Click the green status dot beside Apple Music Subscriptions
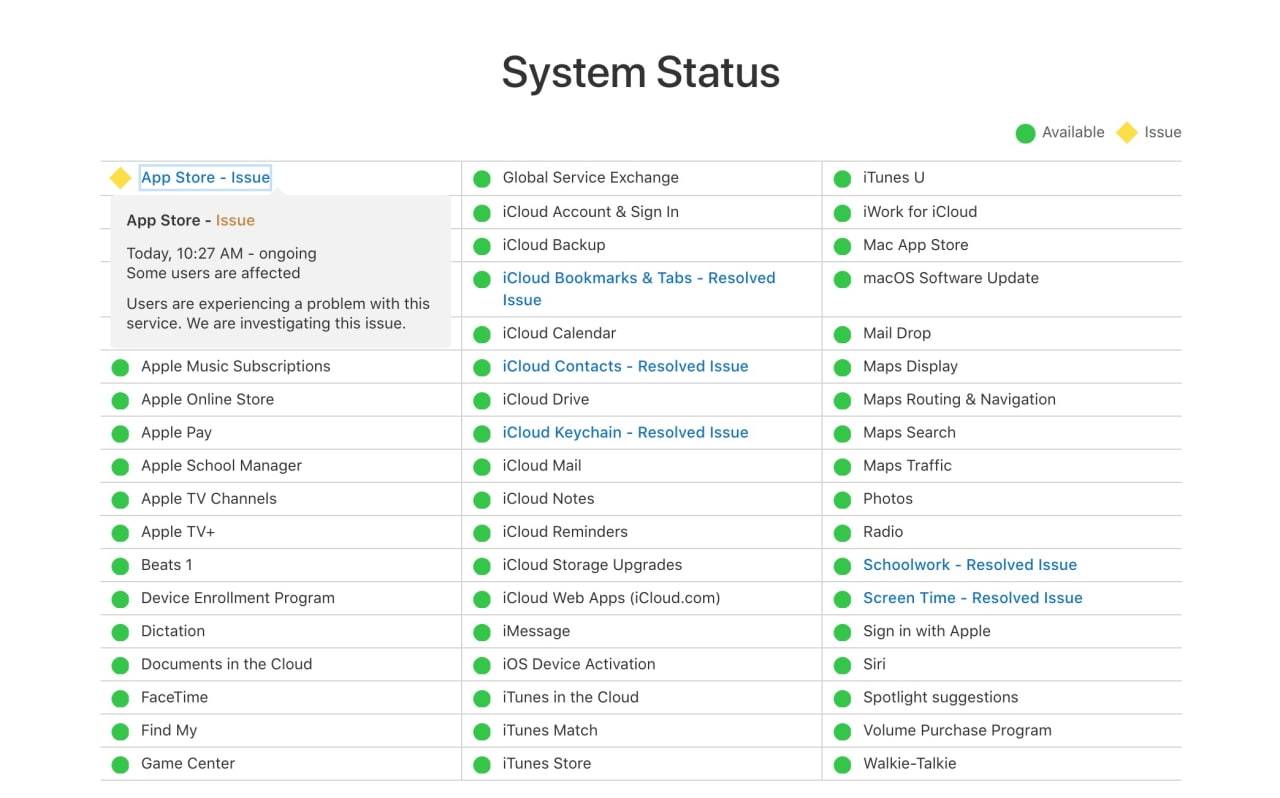Image resolution: width=1280 pixels, height=798 pixels. [x=120, y=368]
